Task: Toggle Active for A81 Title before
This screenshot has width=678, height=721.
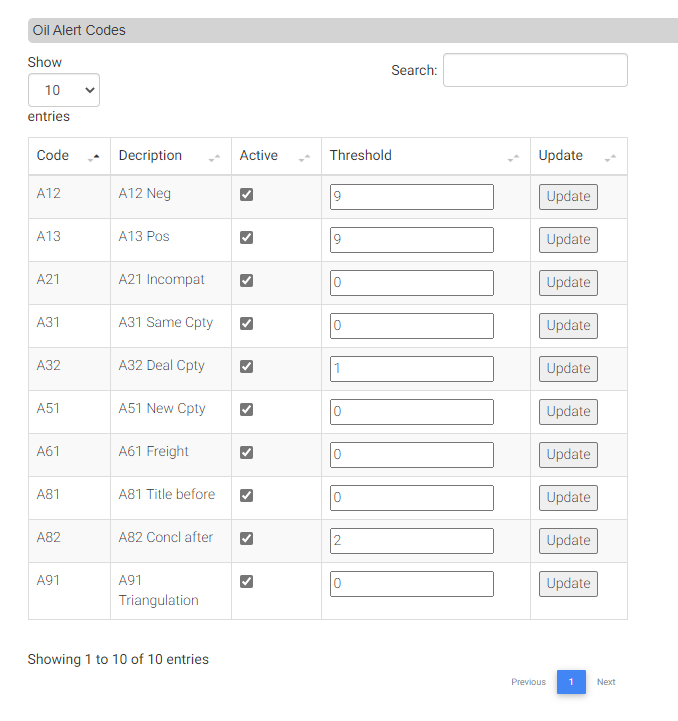Action: pos(247,495)
